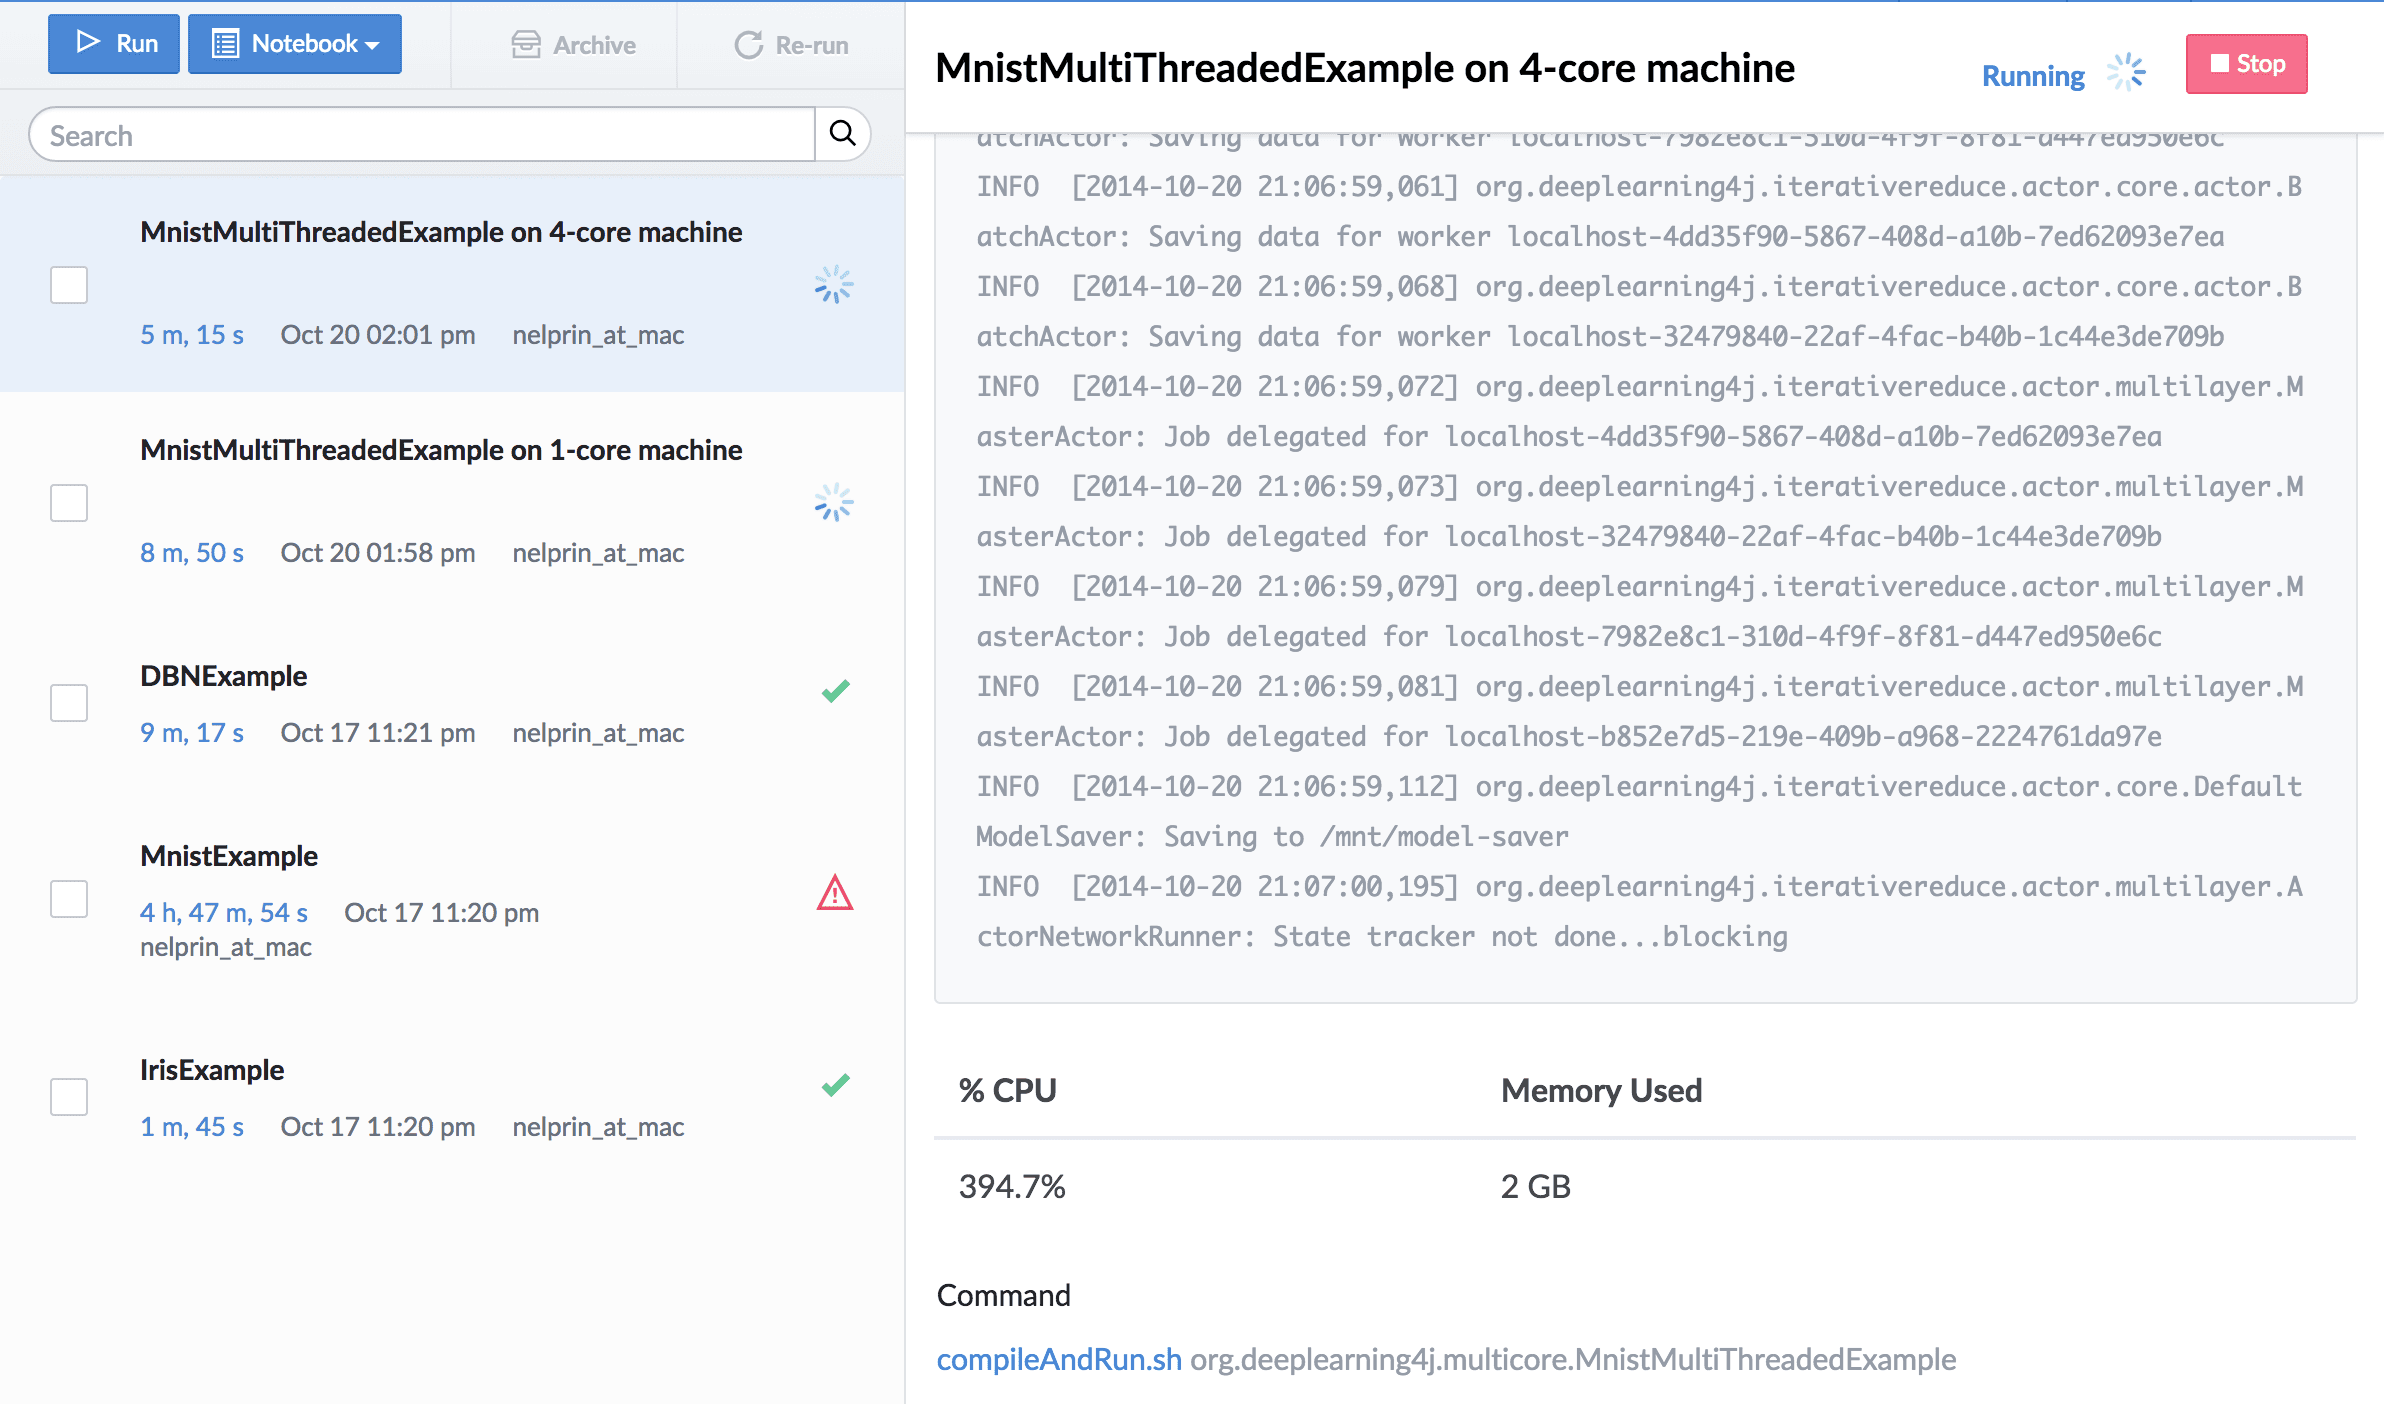Check the DBNExample checkbox

(x=69, y=703)
